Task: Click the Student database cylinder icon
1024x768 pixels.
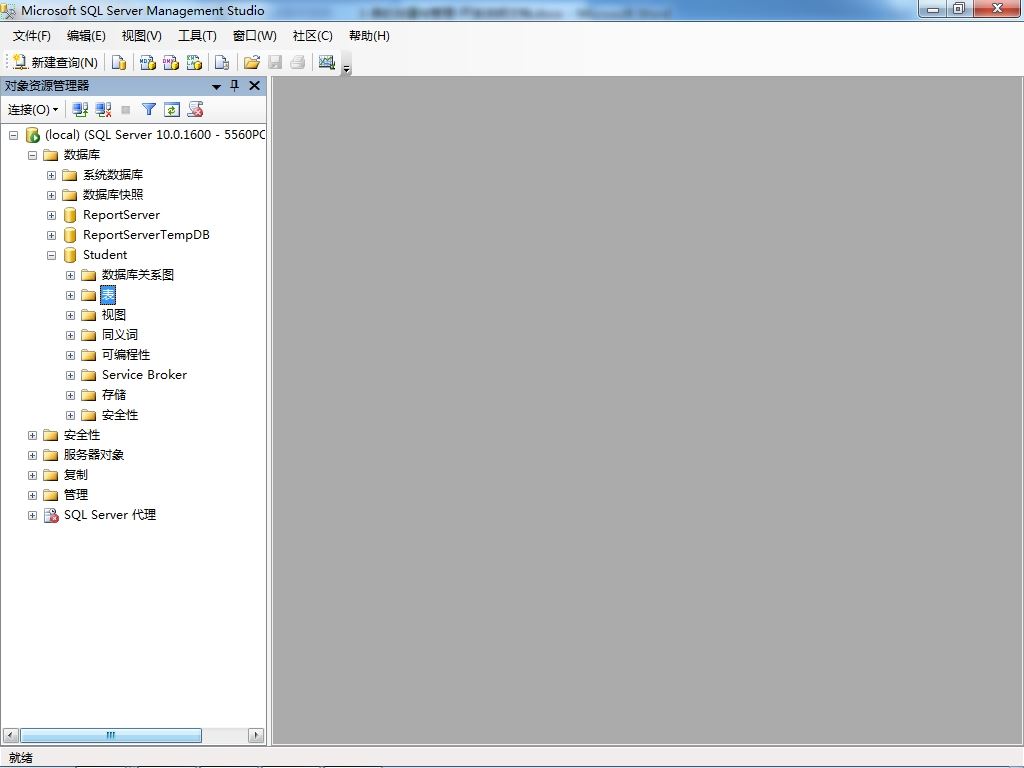Action: [x=70, y=255]
